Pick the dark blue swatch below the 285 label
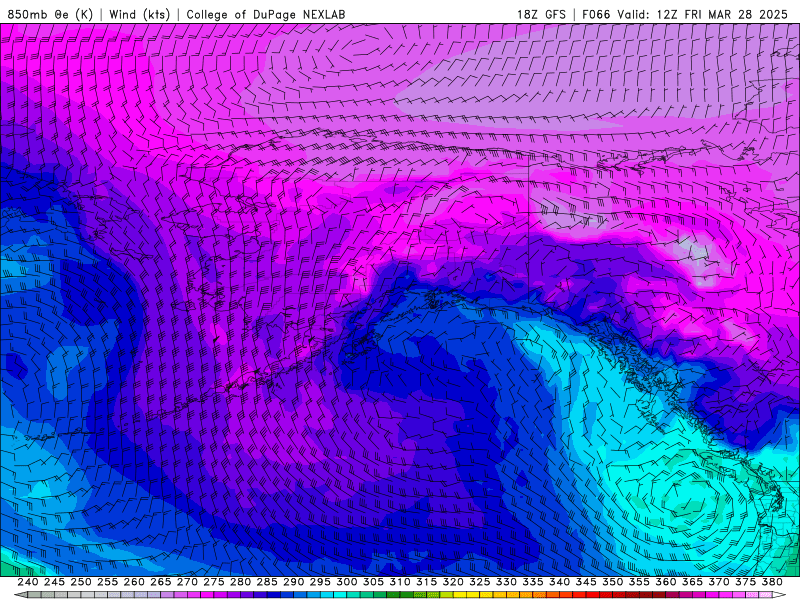The image size is (800, 600). [x=273, y=595]
